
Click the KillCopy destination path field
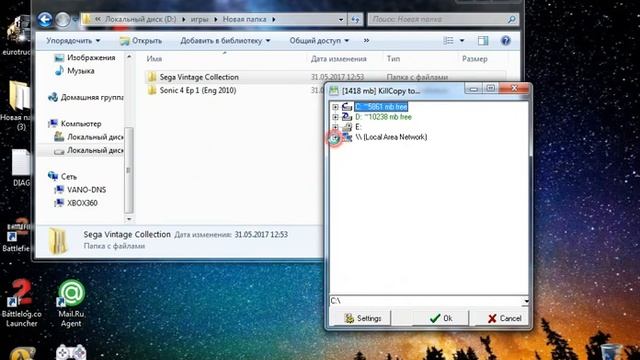click(x=426, y=301)
